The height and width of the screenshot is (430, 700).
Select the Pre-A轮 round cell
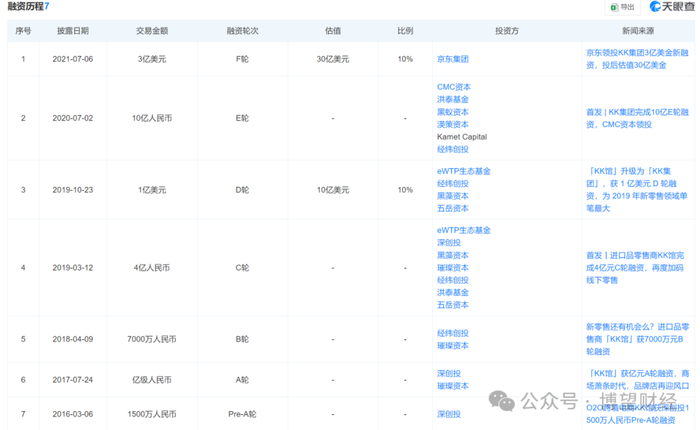point(242,414)
